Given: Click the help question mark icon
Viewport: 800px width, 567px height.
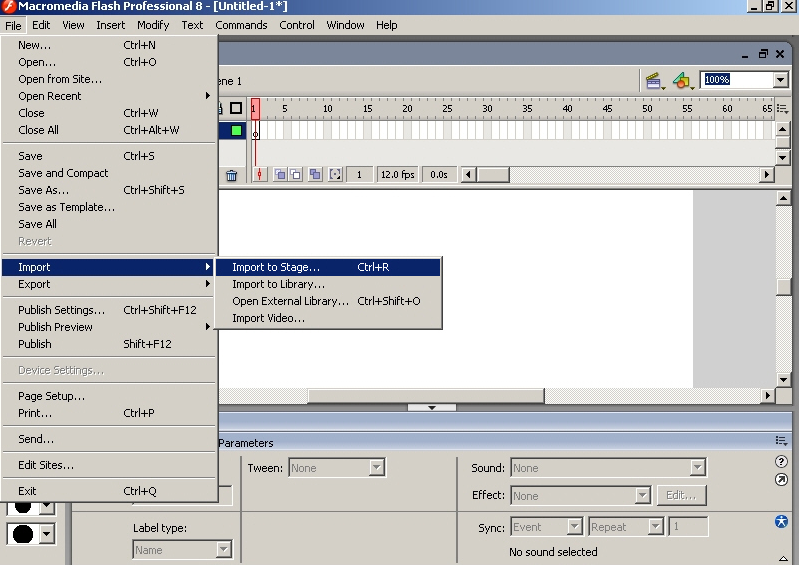Looking at the screenshot, I should 781,462.
